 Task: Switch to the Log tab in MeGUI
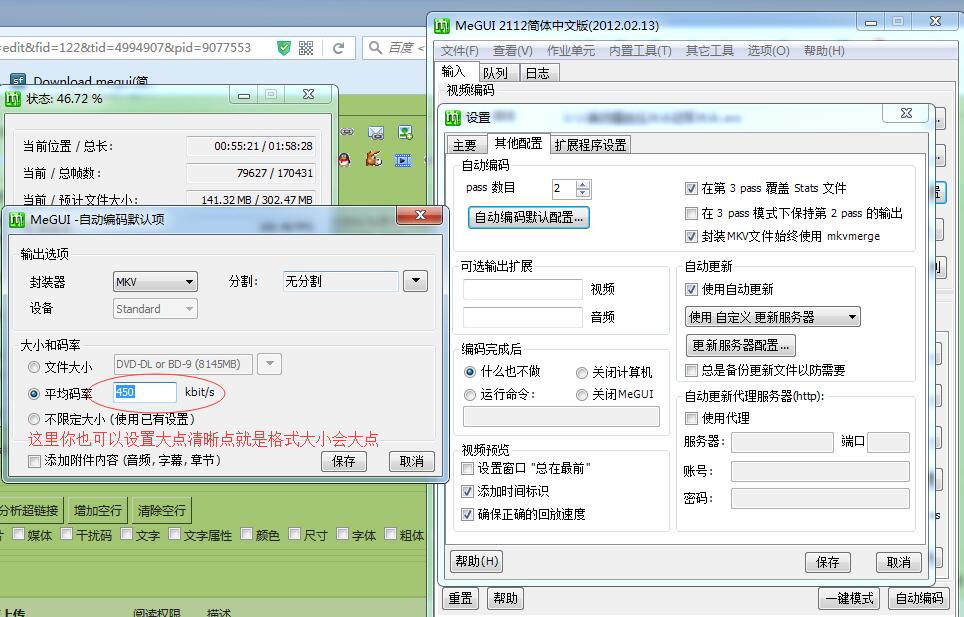pyautogui.click(x=538, y=73)
